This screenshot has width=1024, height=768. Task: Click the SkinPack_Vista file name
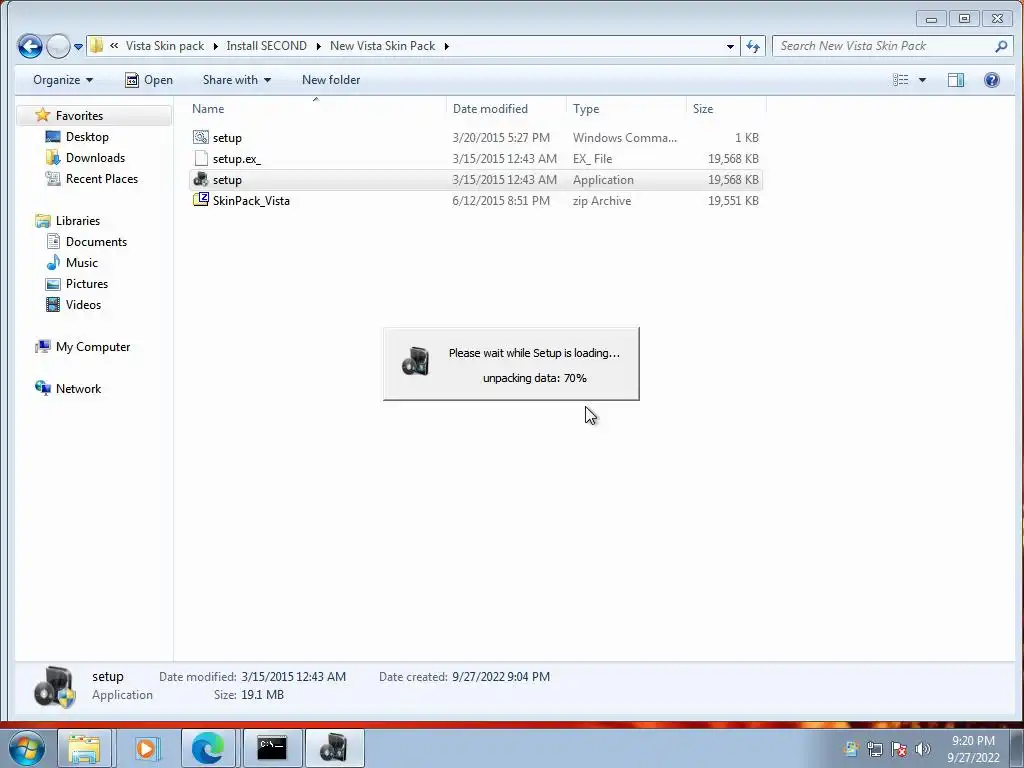(251, 200)
